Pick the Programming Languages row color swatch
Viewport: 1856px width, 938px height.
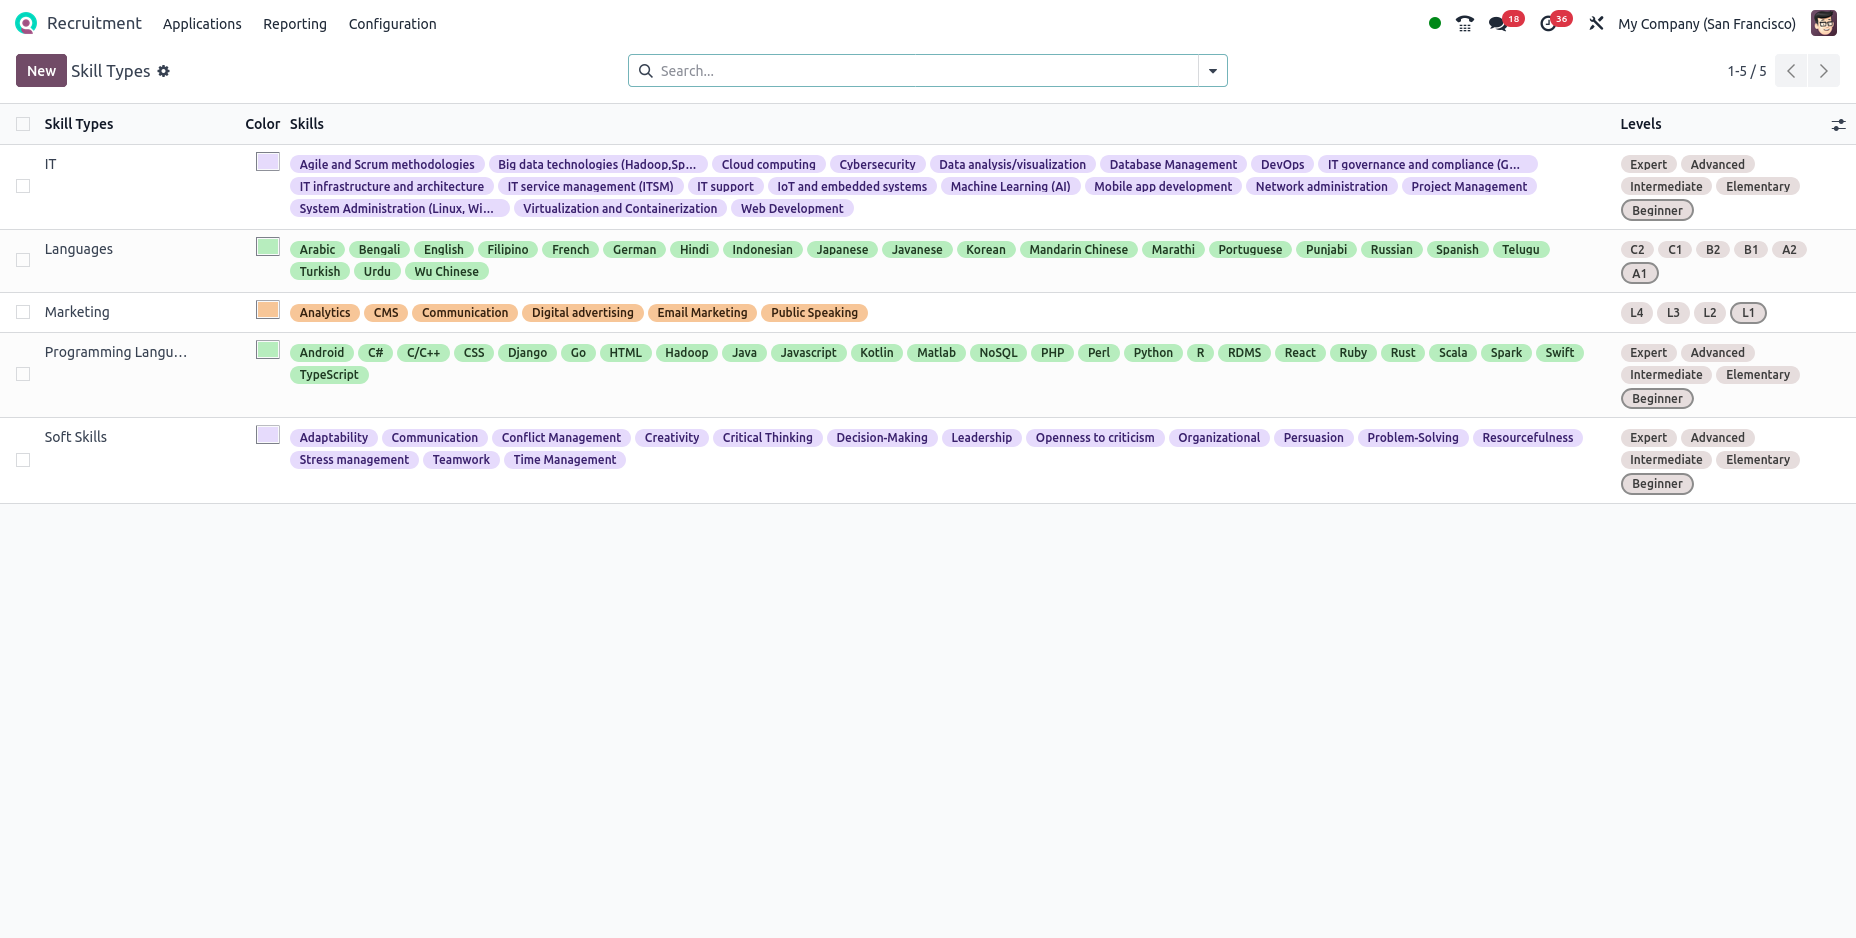tap(268, 350)
